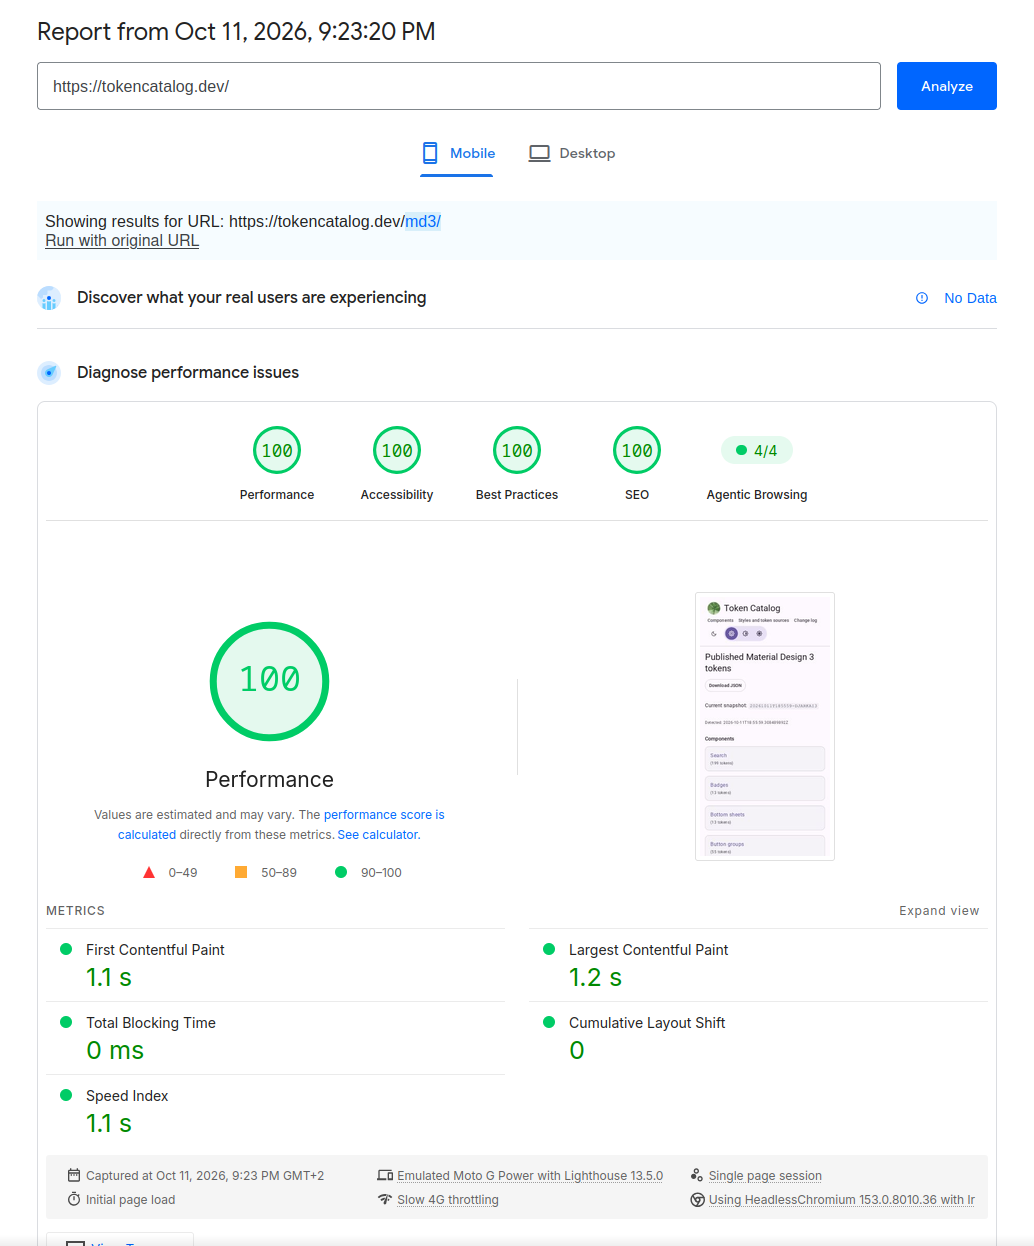
Task: Select the Best Practices 100 score gauge
Action: tap(517, 451)
